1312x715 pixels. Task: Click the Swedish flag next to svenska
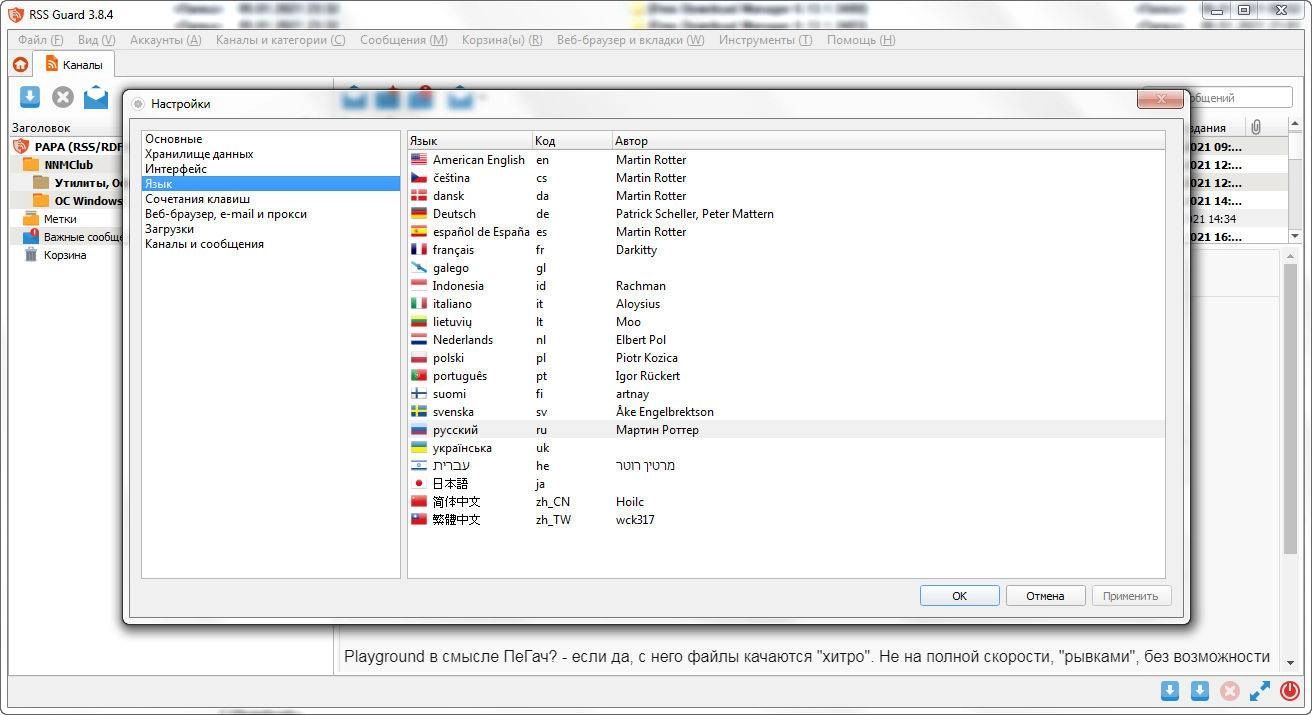419,412
